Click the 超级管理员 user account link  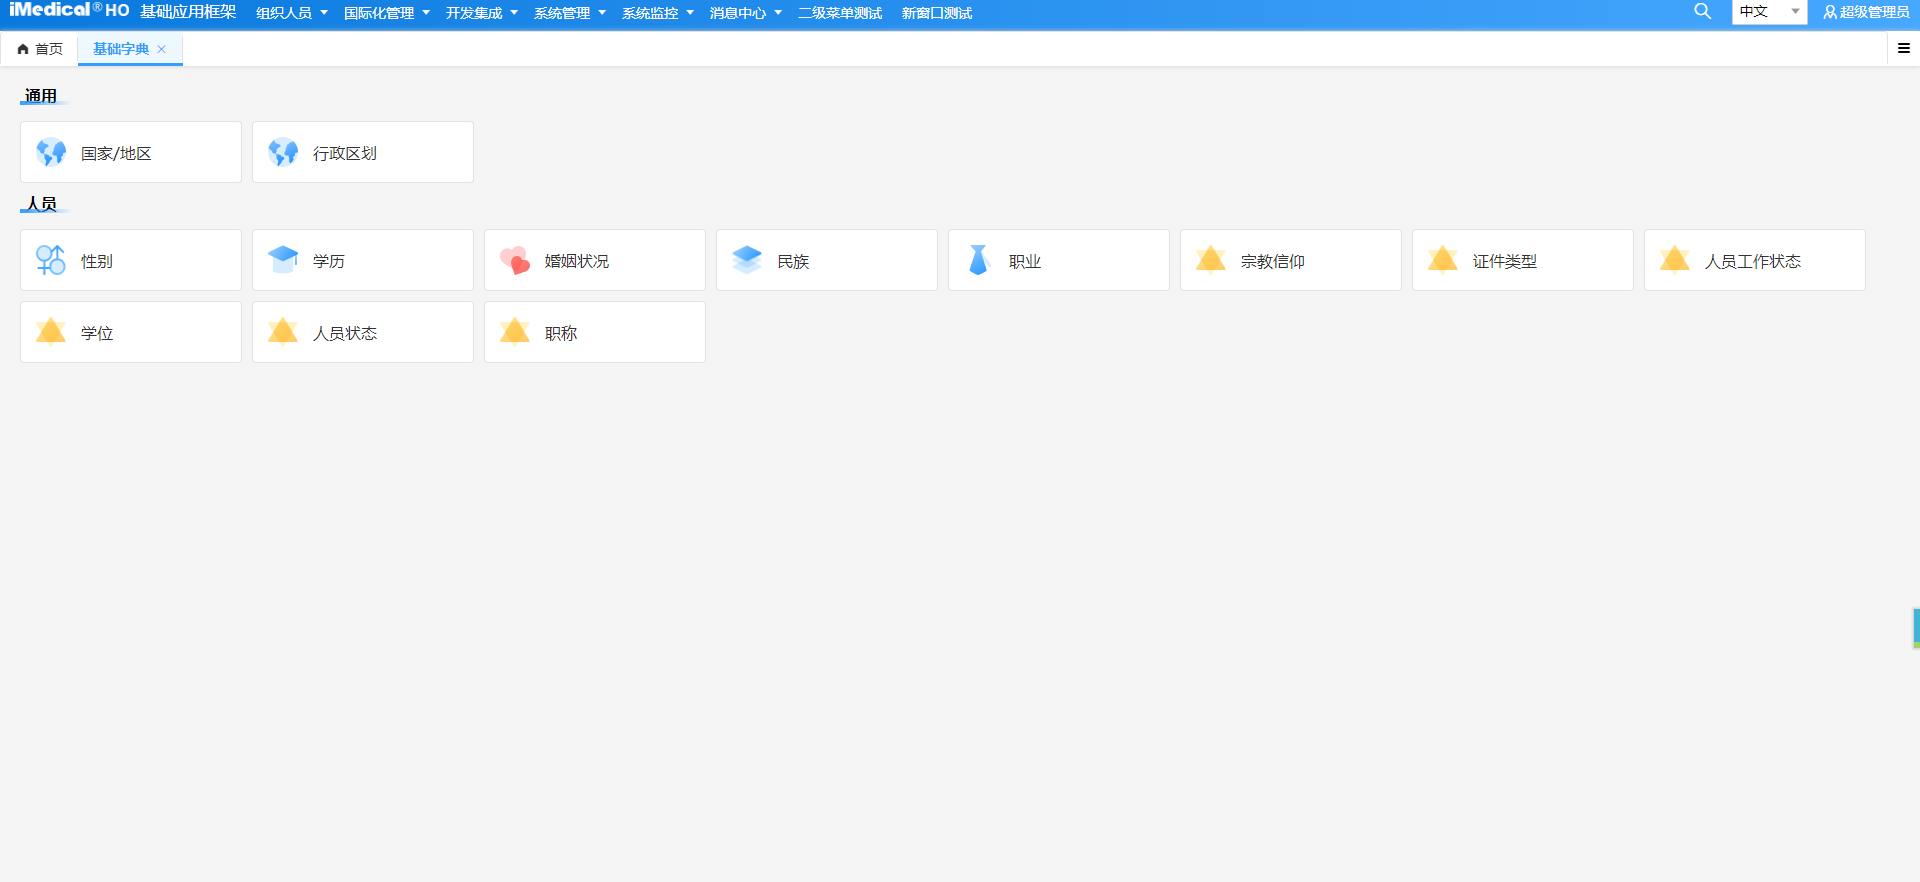[1866, 12]
